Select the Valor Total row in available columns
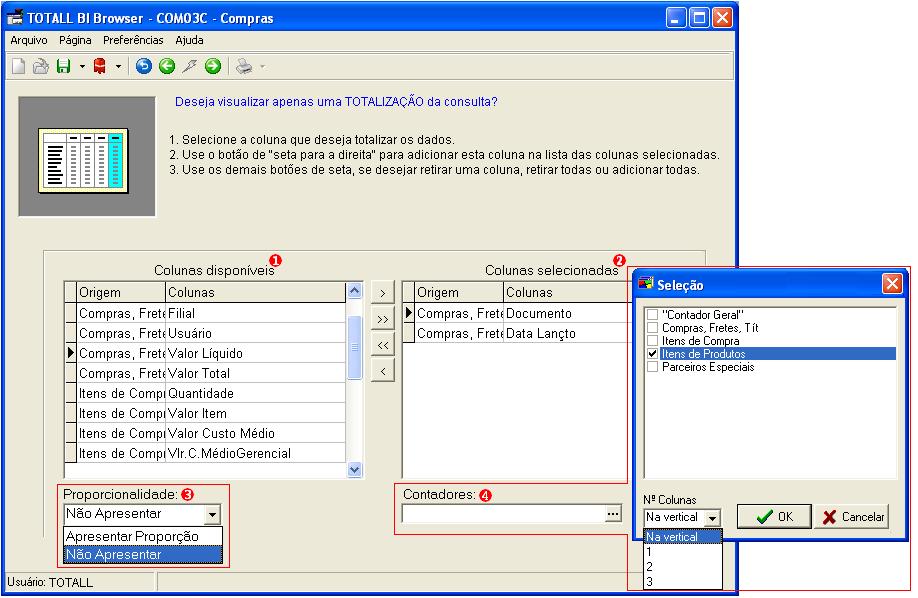The height and width of the screenshot is (598, 918). click(x=205, y=373)
